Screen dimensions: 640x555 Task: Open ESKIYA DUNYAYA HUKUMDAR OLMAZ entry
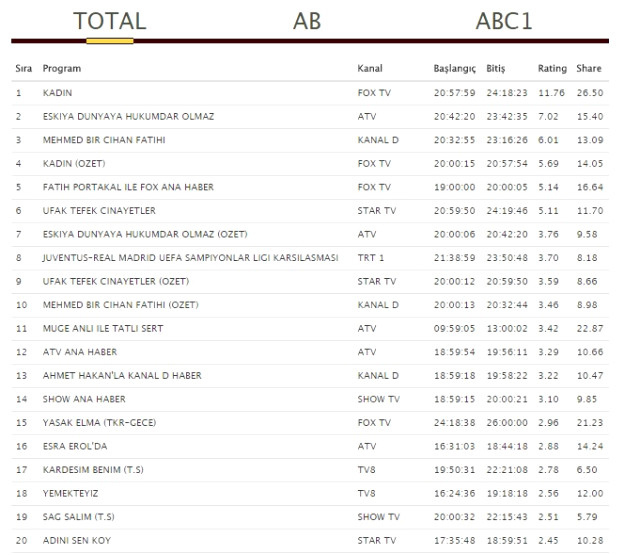(x=128, y=117)
